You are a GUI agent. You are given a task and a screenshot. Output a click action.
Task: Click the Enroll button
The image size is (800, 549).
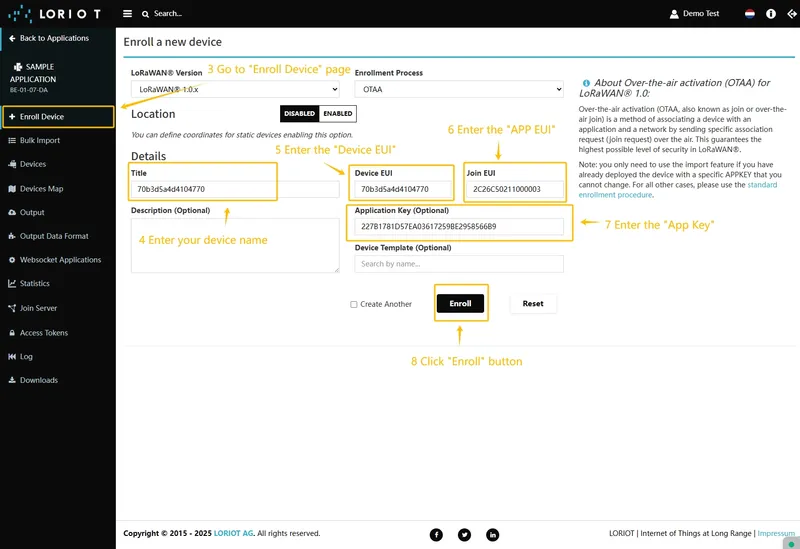[461, 304]
